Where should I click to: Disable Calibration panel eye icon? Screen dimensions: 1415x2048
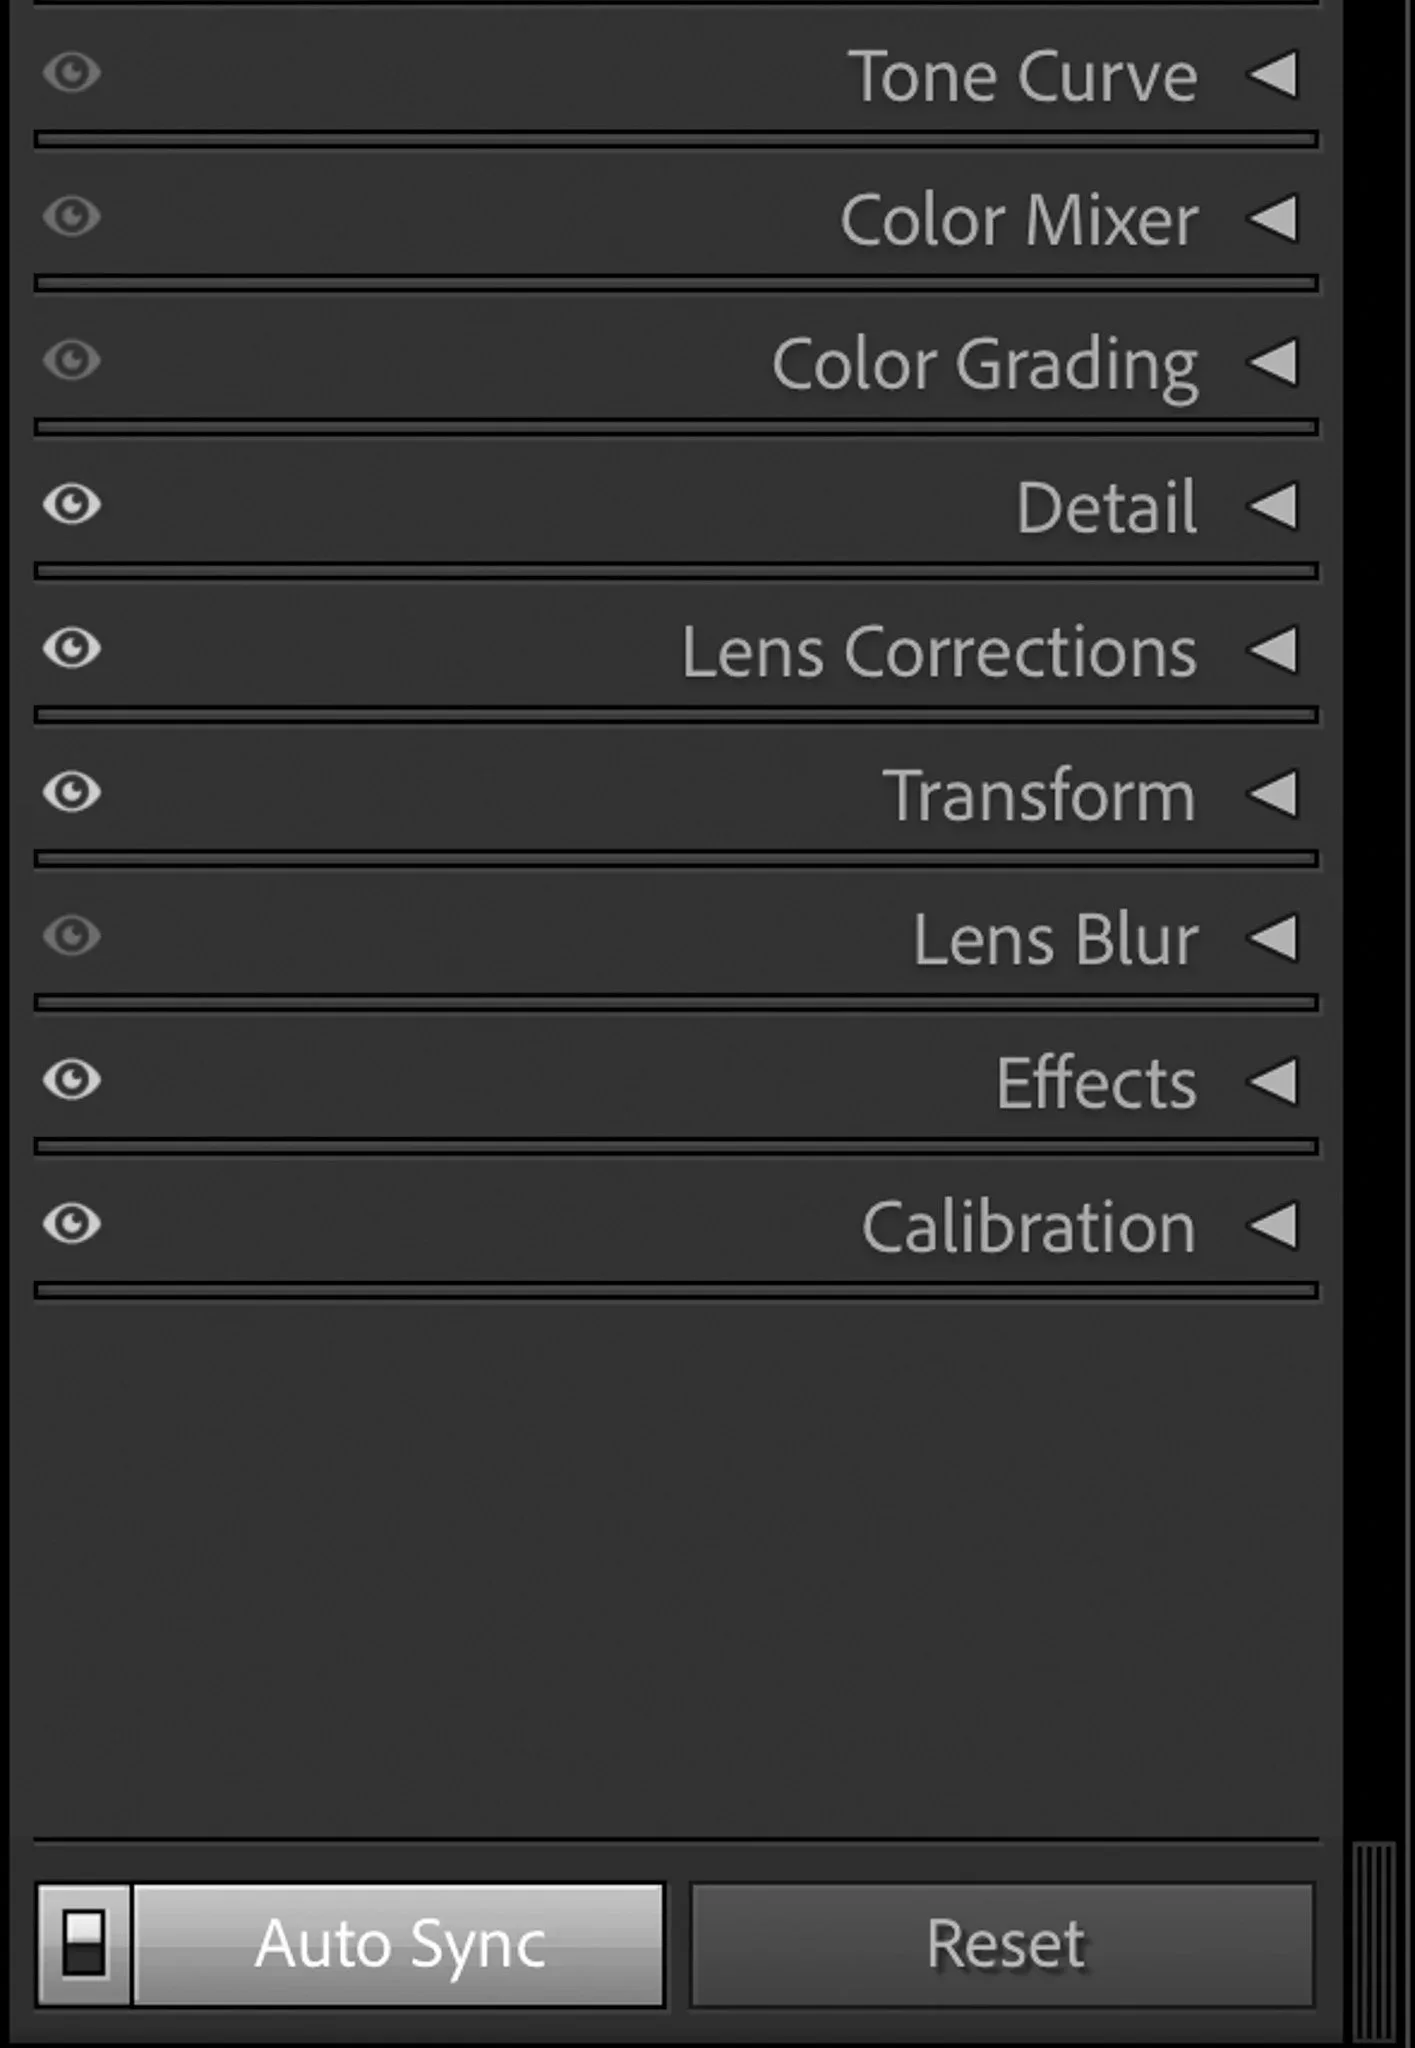(72, 1224)
